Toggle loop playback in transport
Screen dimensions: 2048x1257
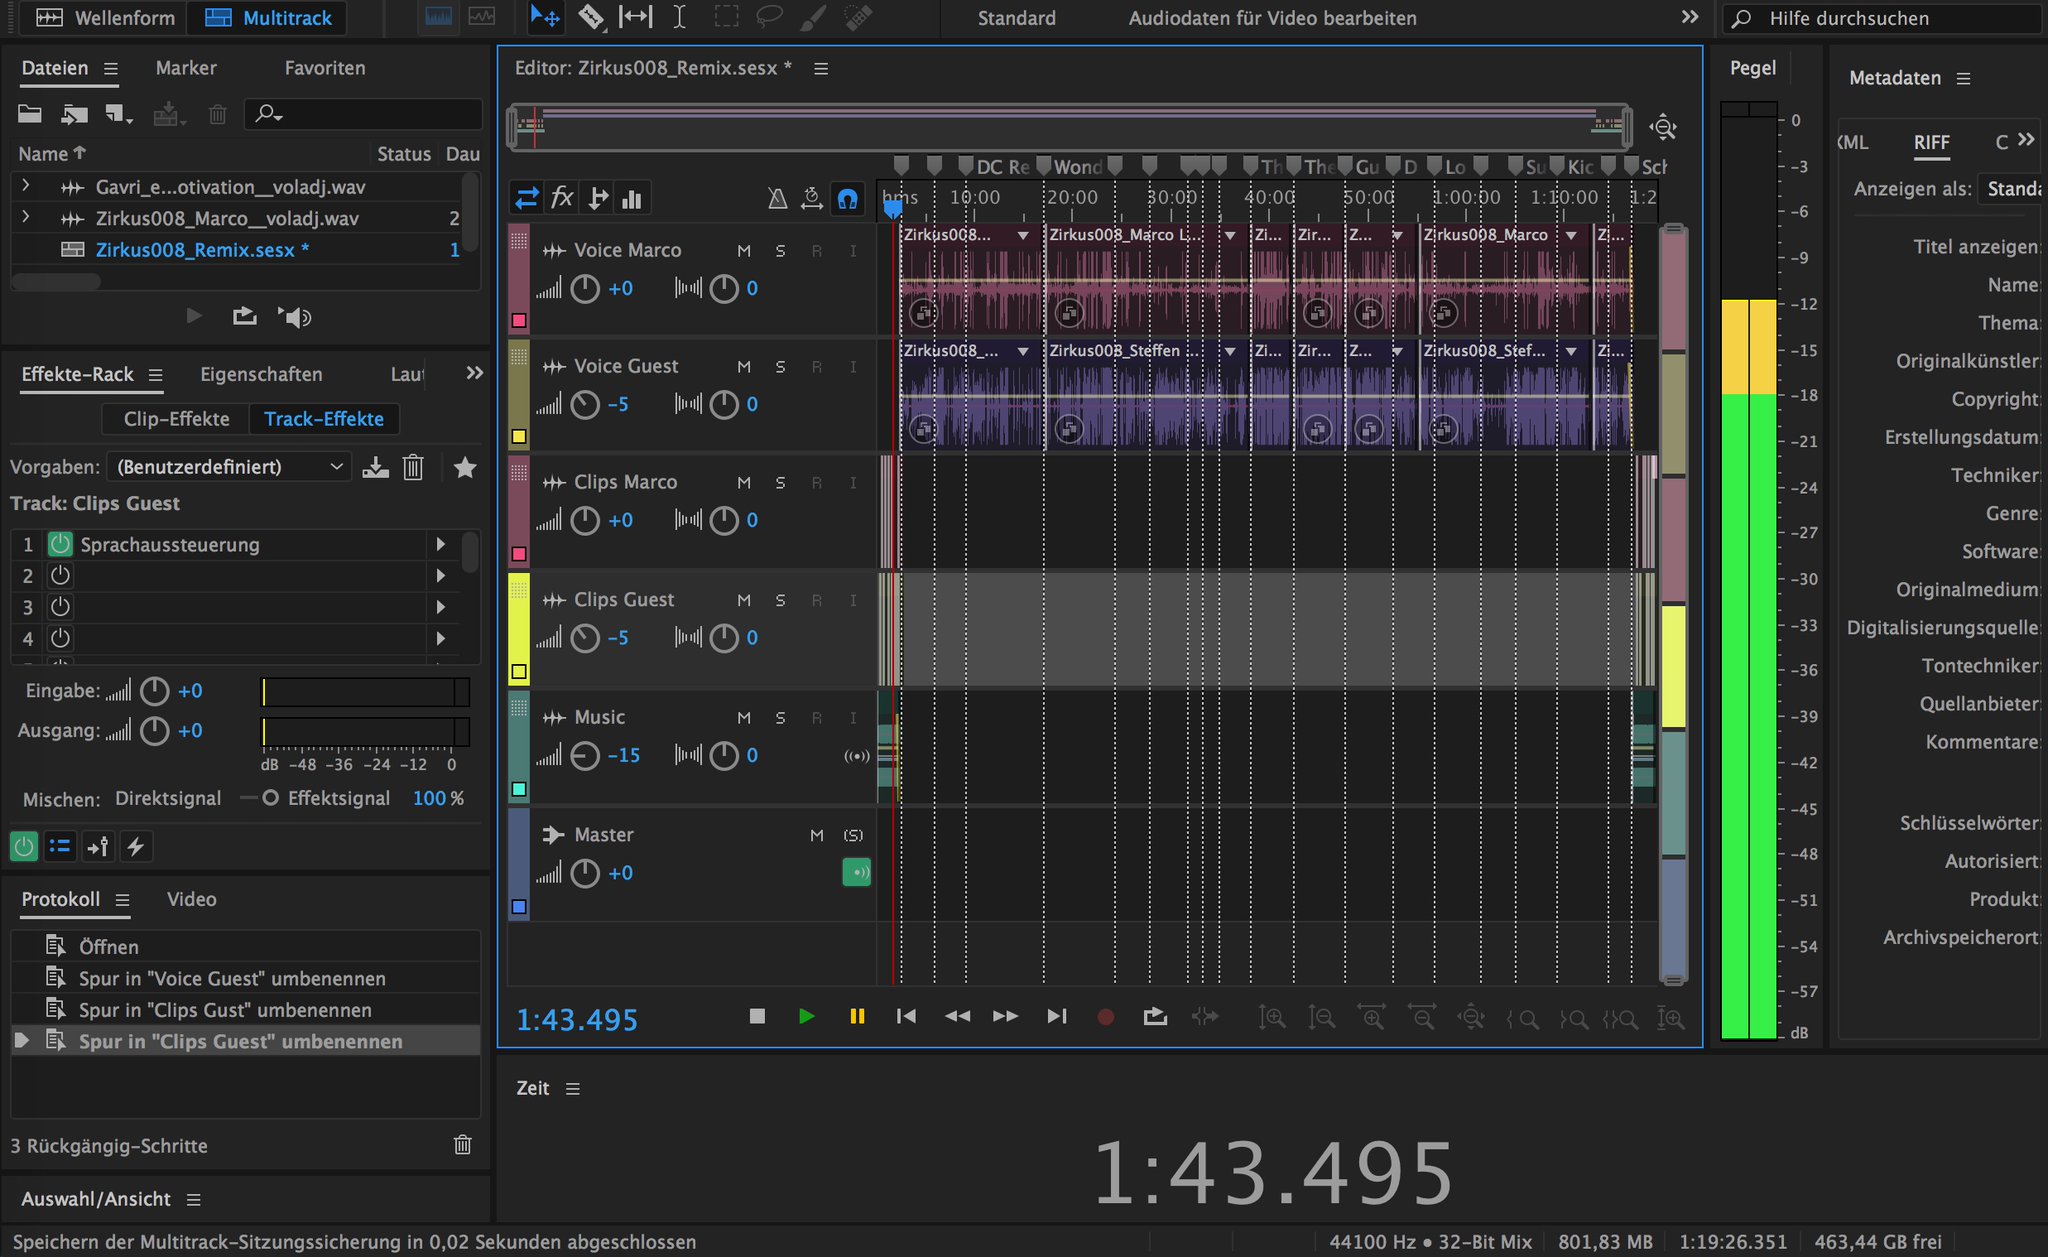click(1155, 1016)
